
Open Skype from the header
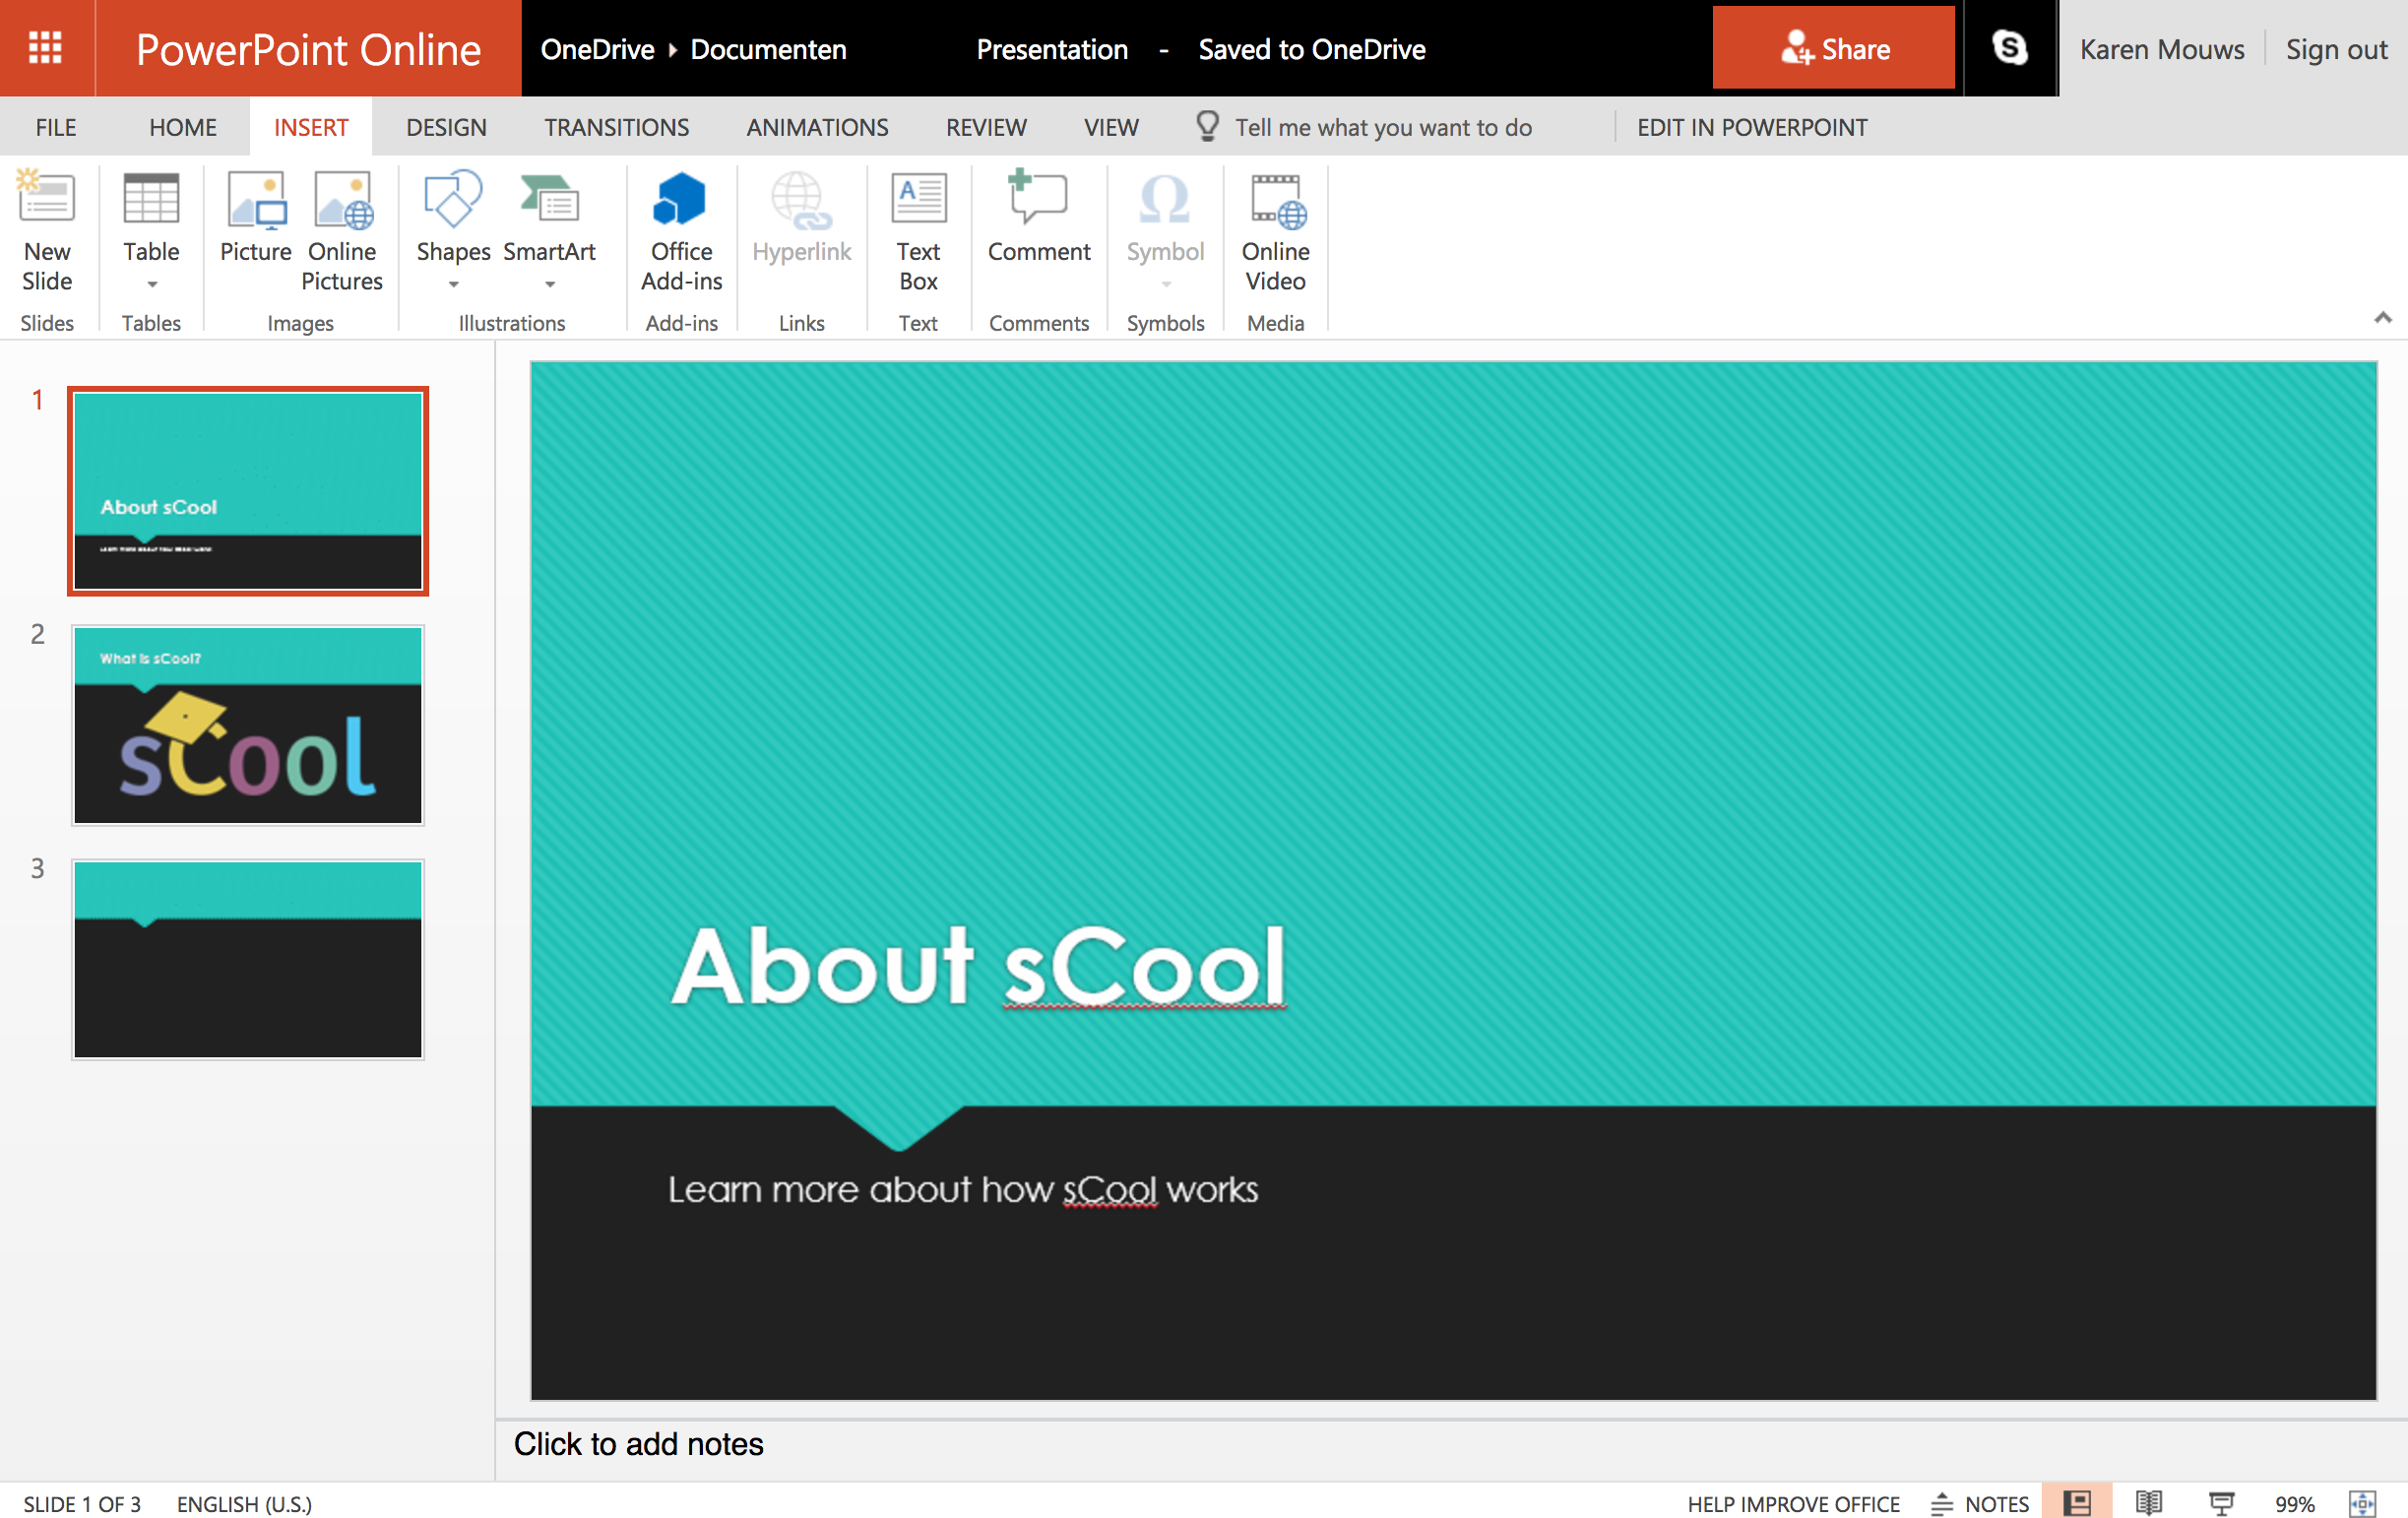click(2009, 48)
